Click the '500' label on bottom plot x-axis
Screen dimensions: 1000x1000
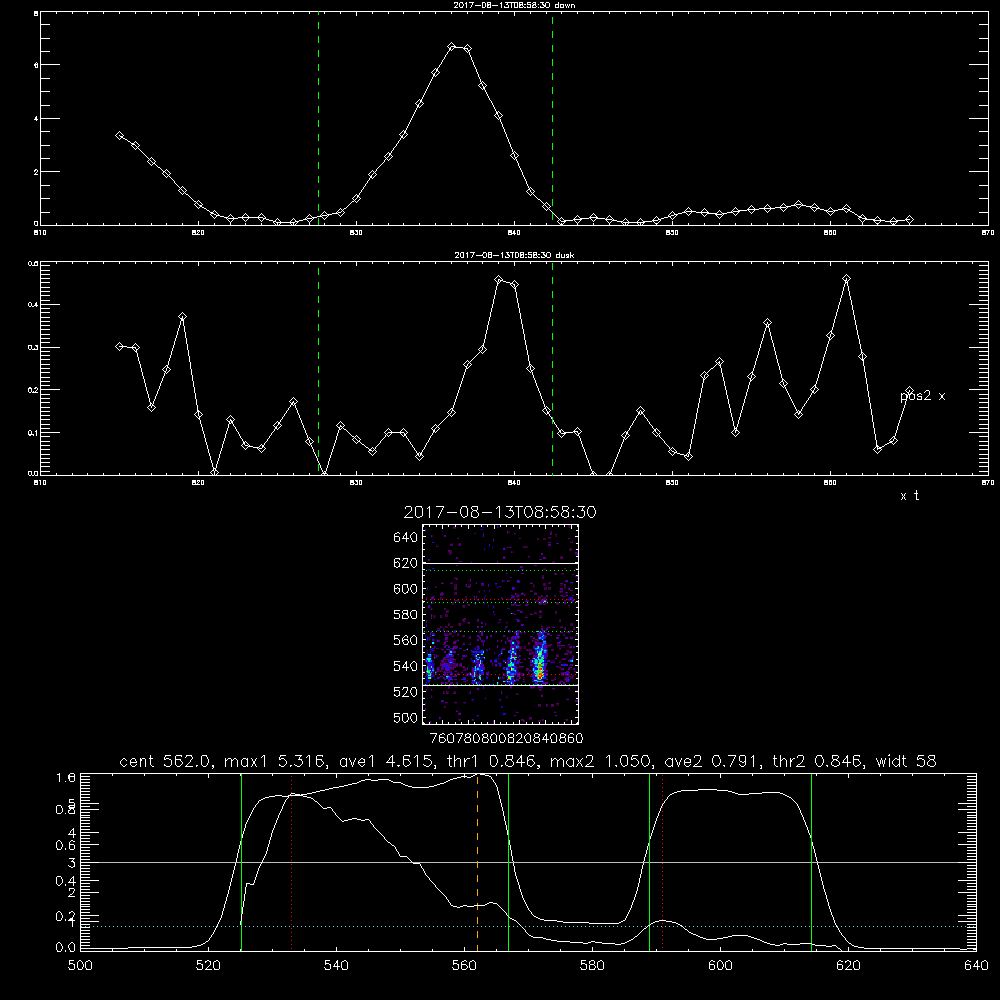pyautogui.click(x=80, y=966)
